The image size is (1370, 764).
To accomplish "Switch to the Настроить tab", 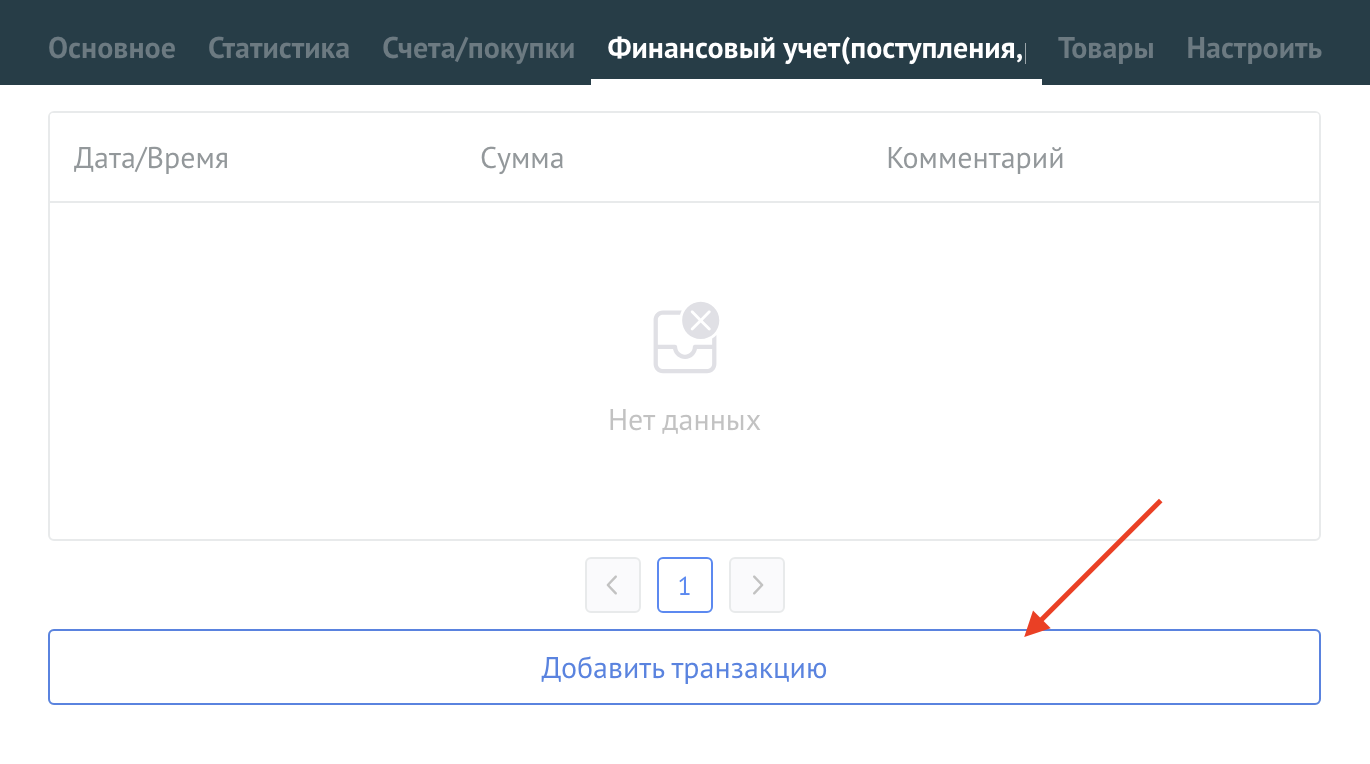I will pos(1254,48).
